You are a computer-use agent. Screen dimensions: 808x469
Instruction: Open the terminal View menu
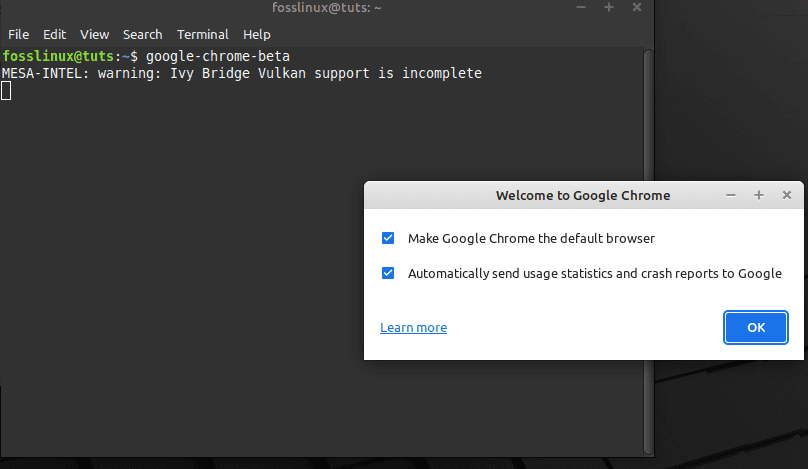point(94,35)
